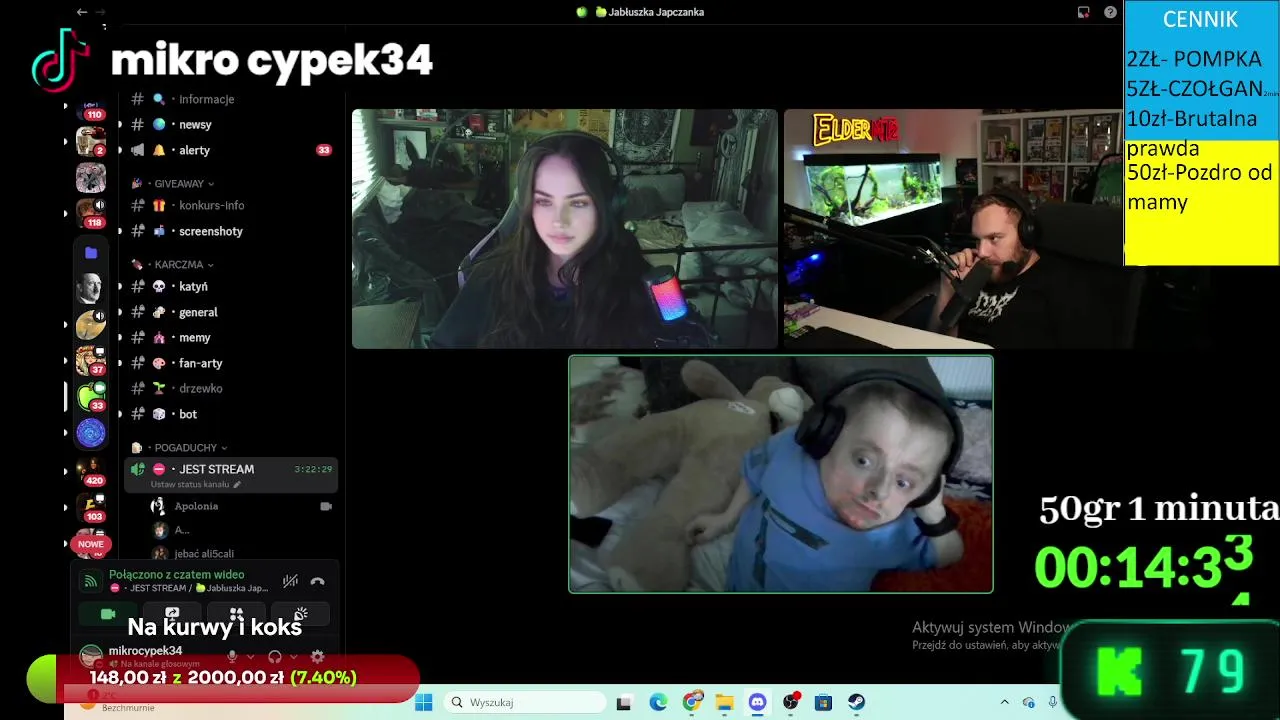The height and width of the screenshot is (720, 1280).
Task: Click the red NOWE unread pill
Action: pyautogui.click(x=91, y=544)
